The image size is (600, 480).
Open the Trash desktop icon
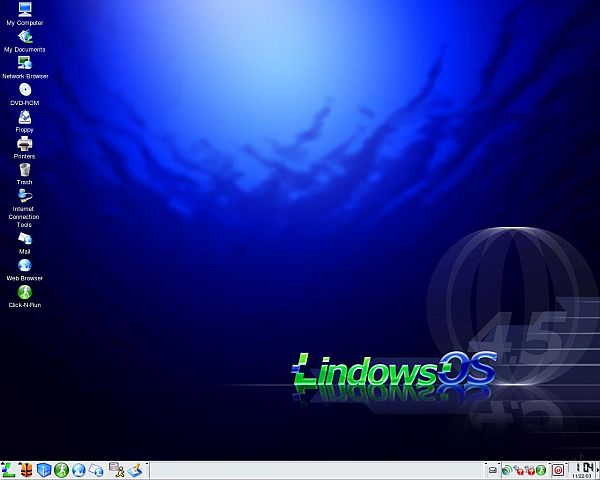[24, 170]
